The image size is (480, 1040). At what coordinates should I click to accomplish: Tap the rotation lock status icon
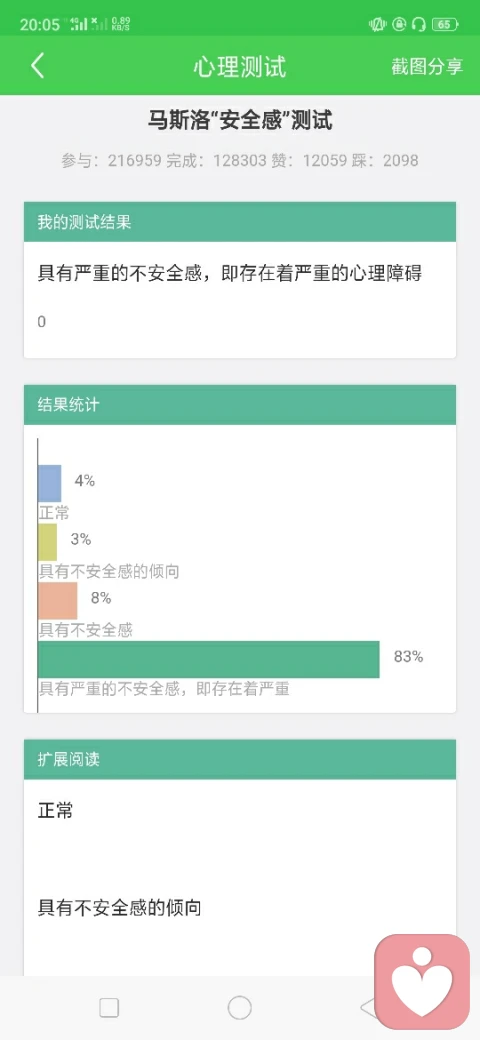point(398,25)
